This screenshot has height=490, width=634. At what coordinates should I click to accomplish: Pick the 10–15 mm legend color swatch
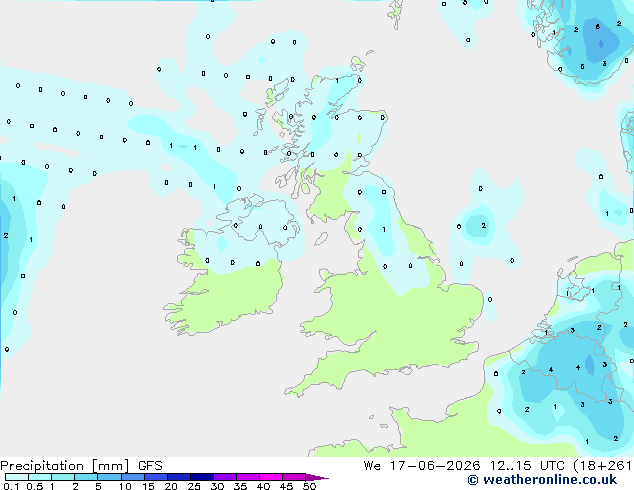click(133, 477)
